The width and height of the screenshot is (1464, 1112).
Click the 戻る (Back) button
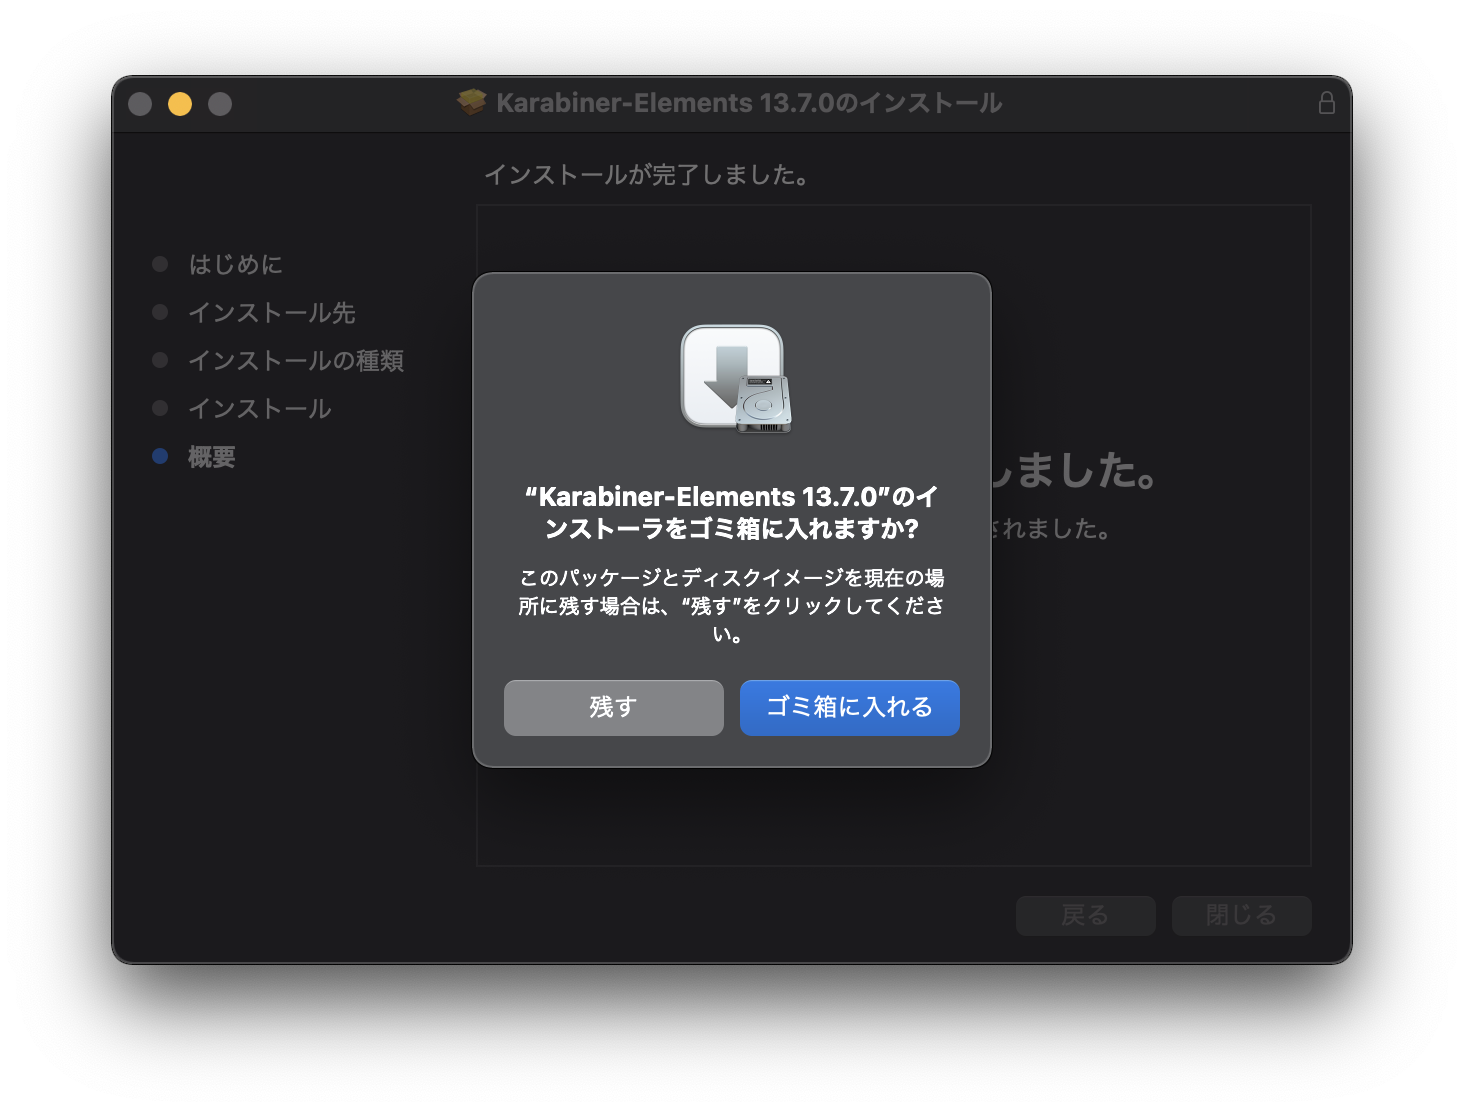coord(1085,915)
